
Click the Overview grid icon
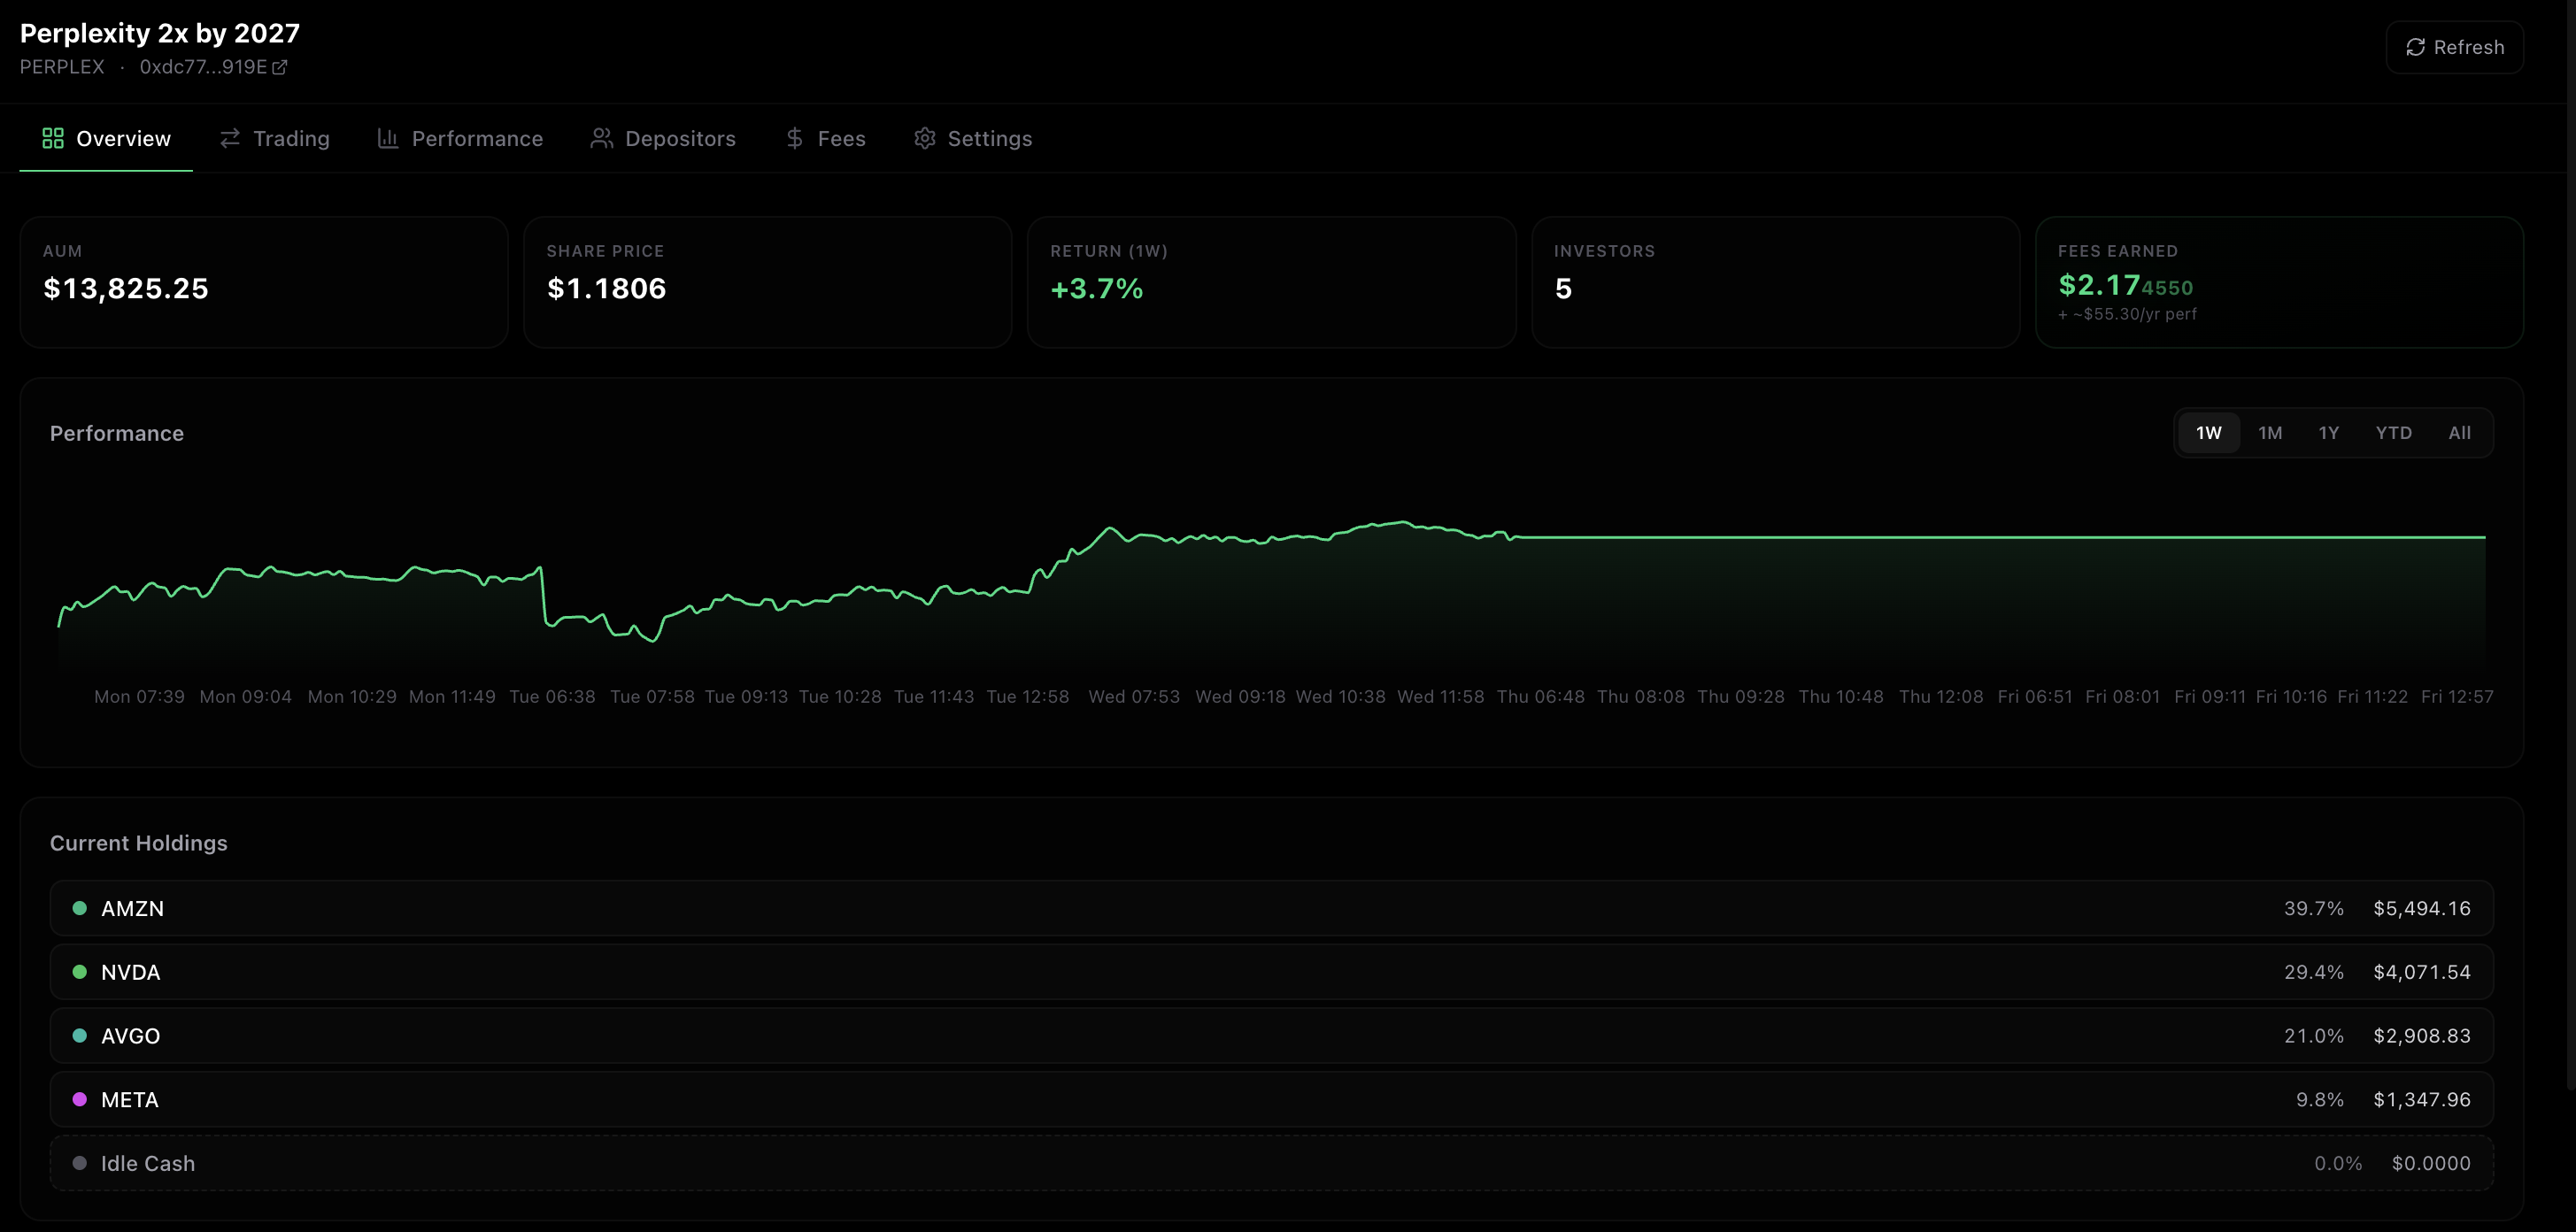pyautogui.click(x=53, y=138)
